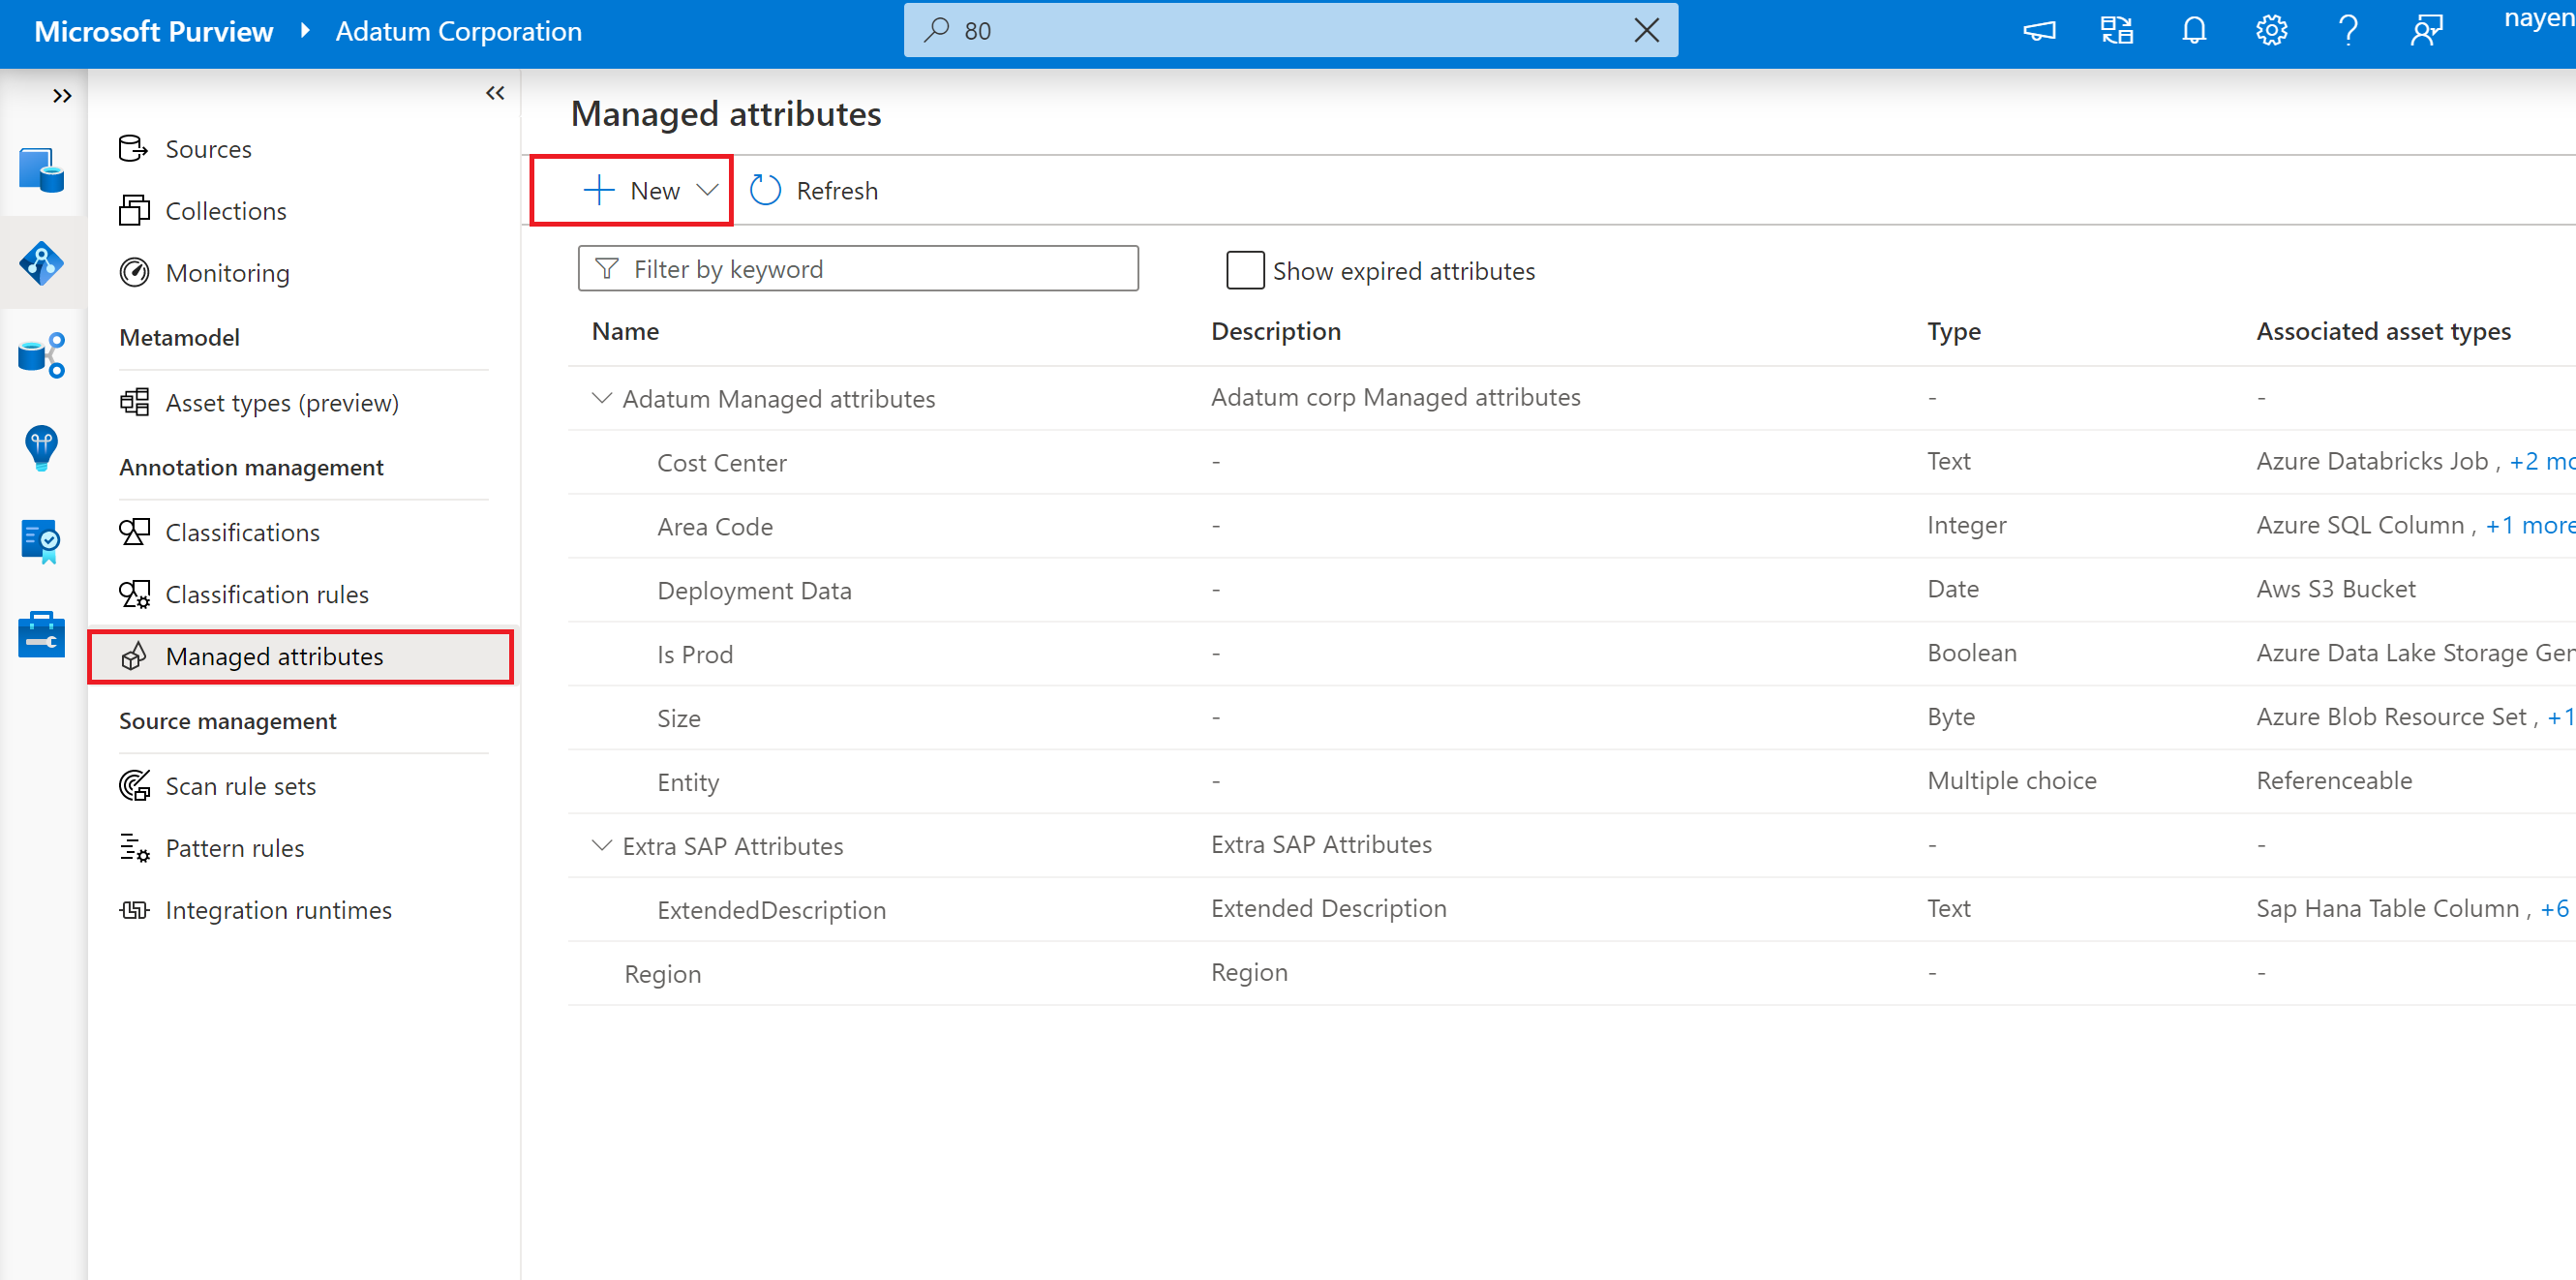
Task: Click '+1 more' link for Area Code
Action: click(x=2529, y=525)
